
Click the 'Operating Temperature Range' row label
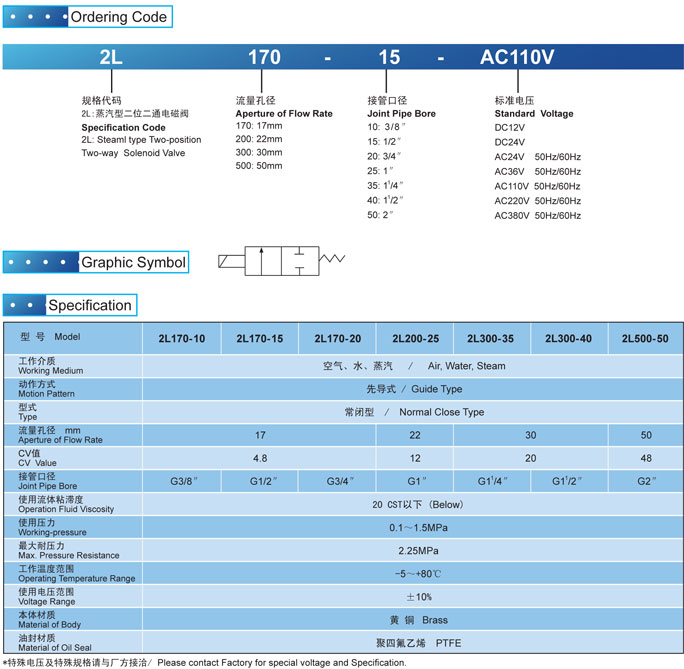77,579
